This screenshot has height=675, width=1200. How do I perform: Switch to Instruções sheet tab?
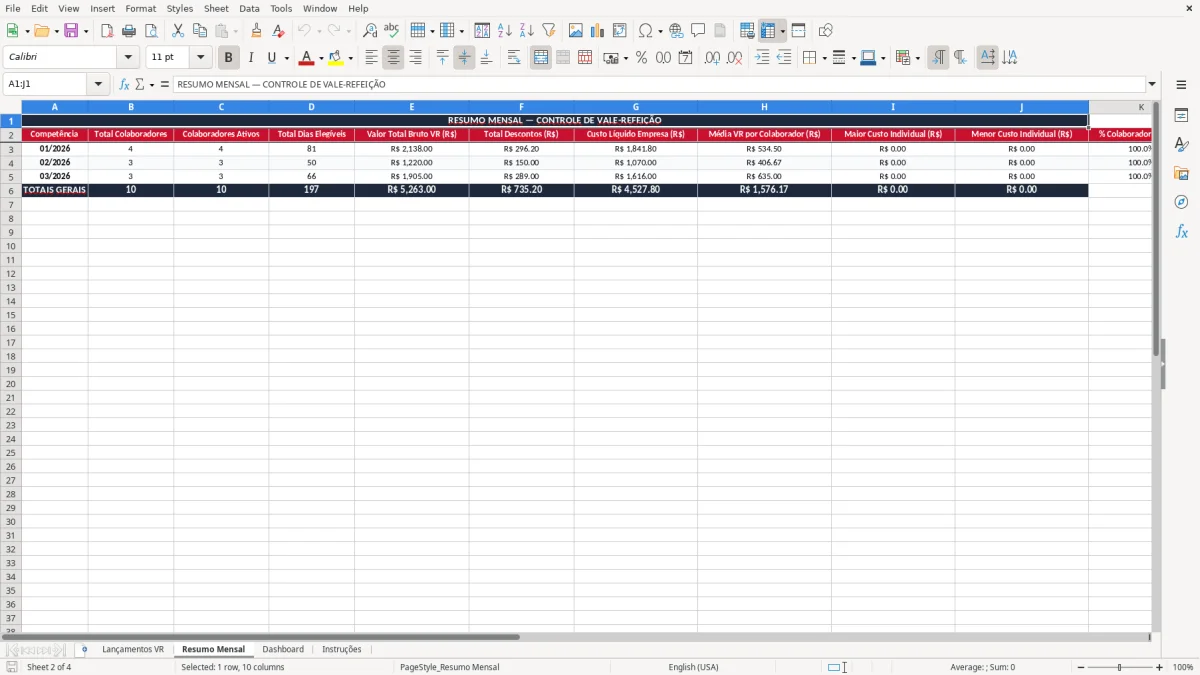342,650
